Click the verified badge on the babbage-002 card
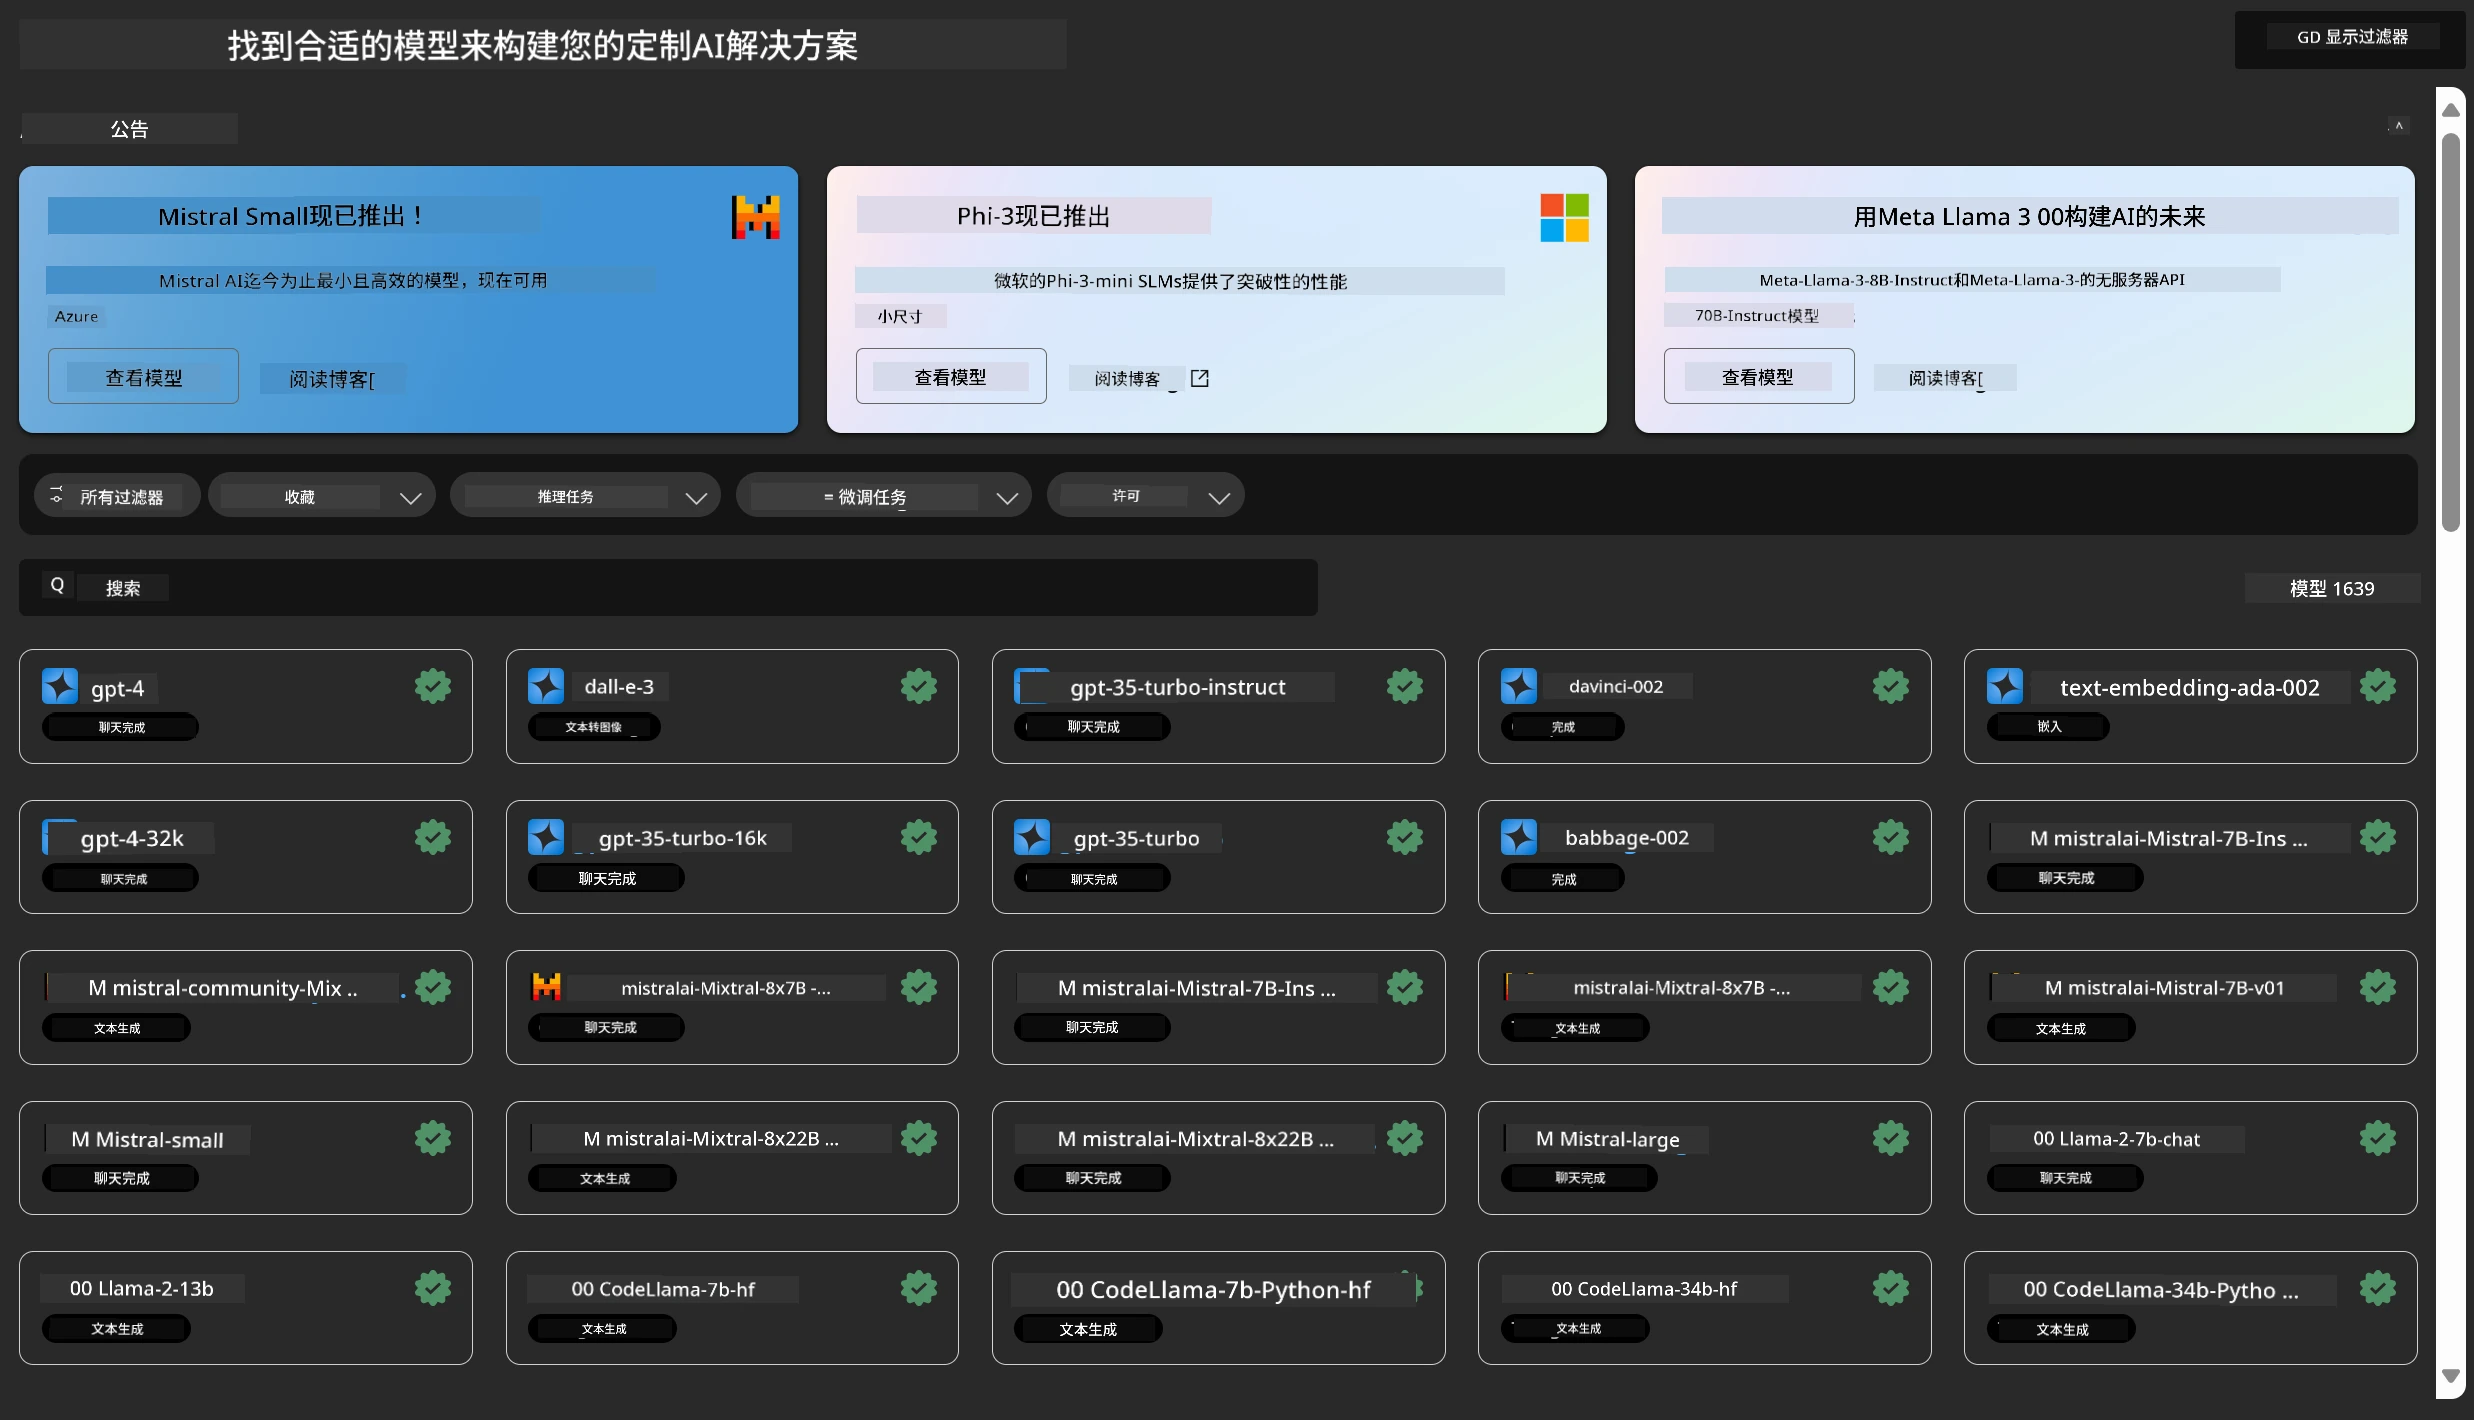Viewport: 2474px width, 1420px height. (x=1891, y=837)
